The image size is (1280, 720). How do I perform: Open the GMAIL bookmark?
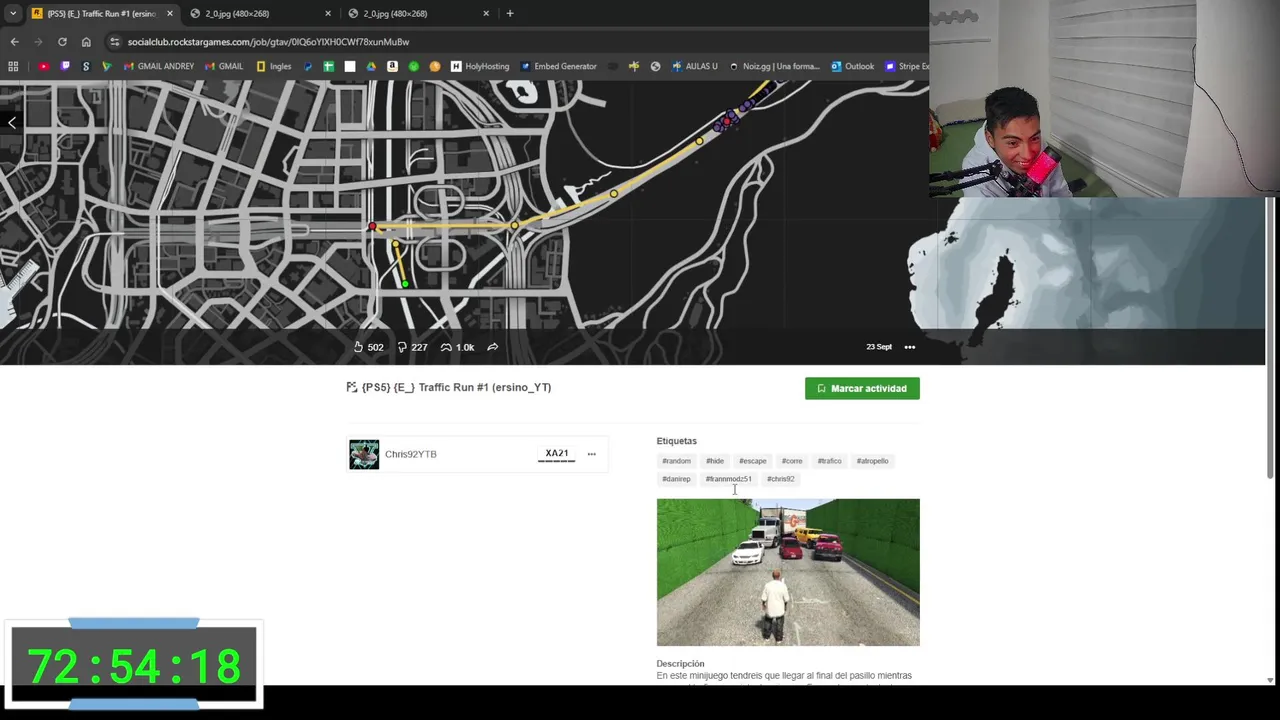(224, 66)
